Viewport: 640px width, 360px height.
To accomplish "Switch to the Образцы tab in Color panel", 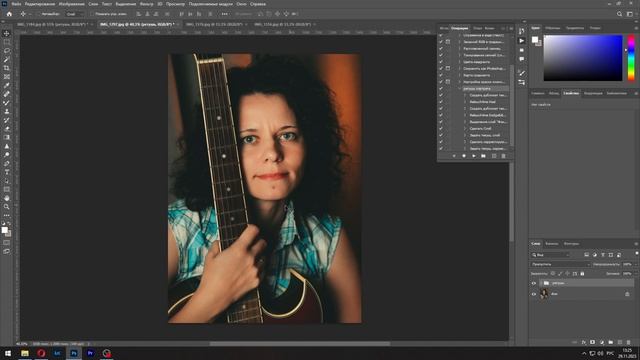I will [x=553, y=28].
